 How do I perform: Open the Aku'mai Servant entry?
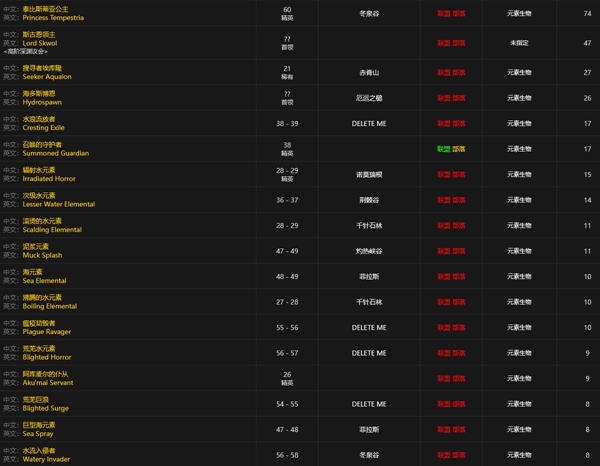coord(51,383)
